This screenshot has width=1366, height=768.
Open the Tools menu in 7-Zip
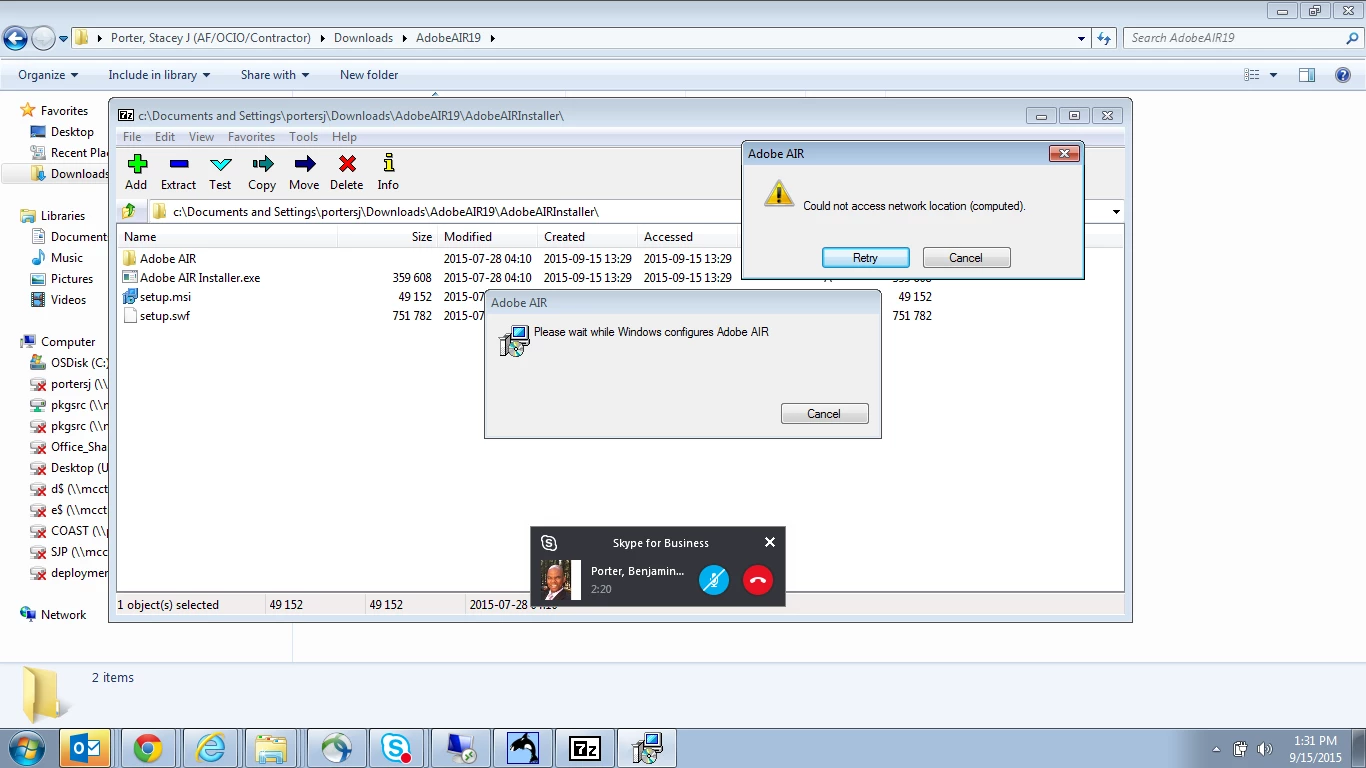(303, 137)
